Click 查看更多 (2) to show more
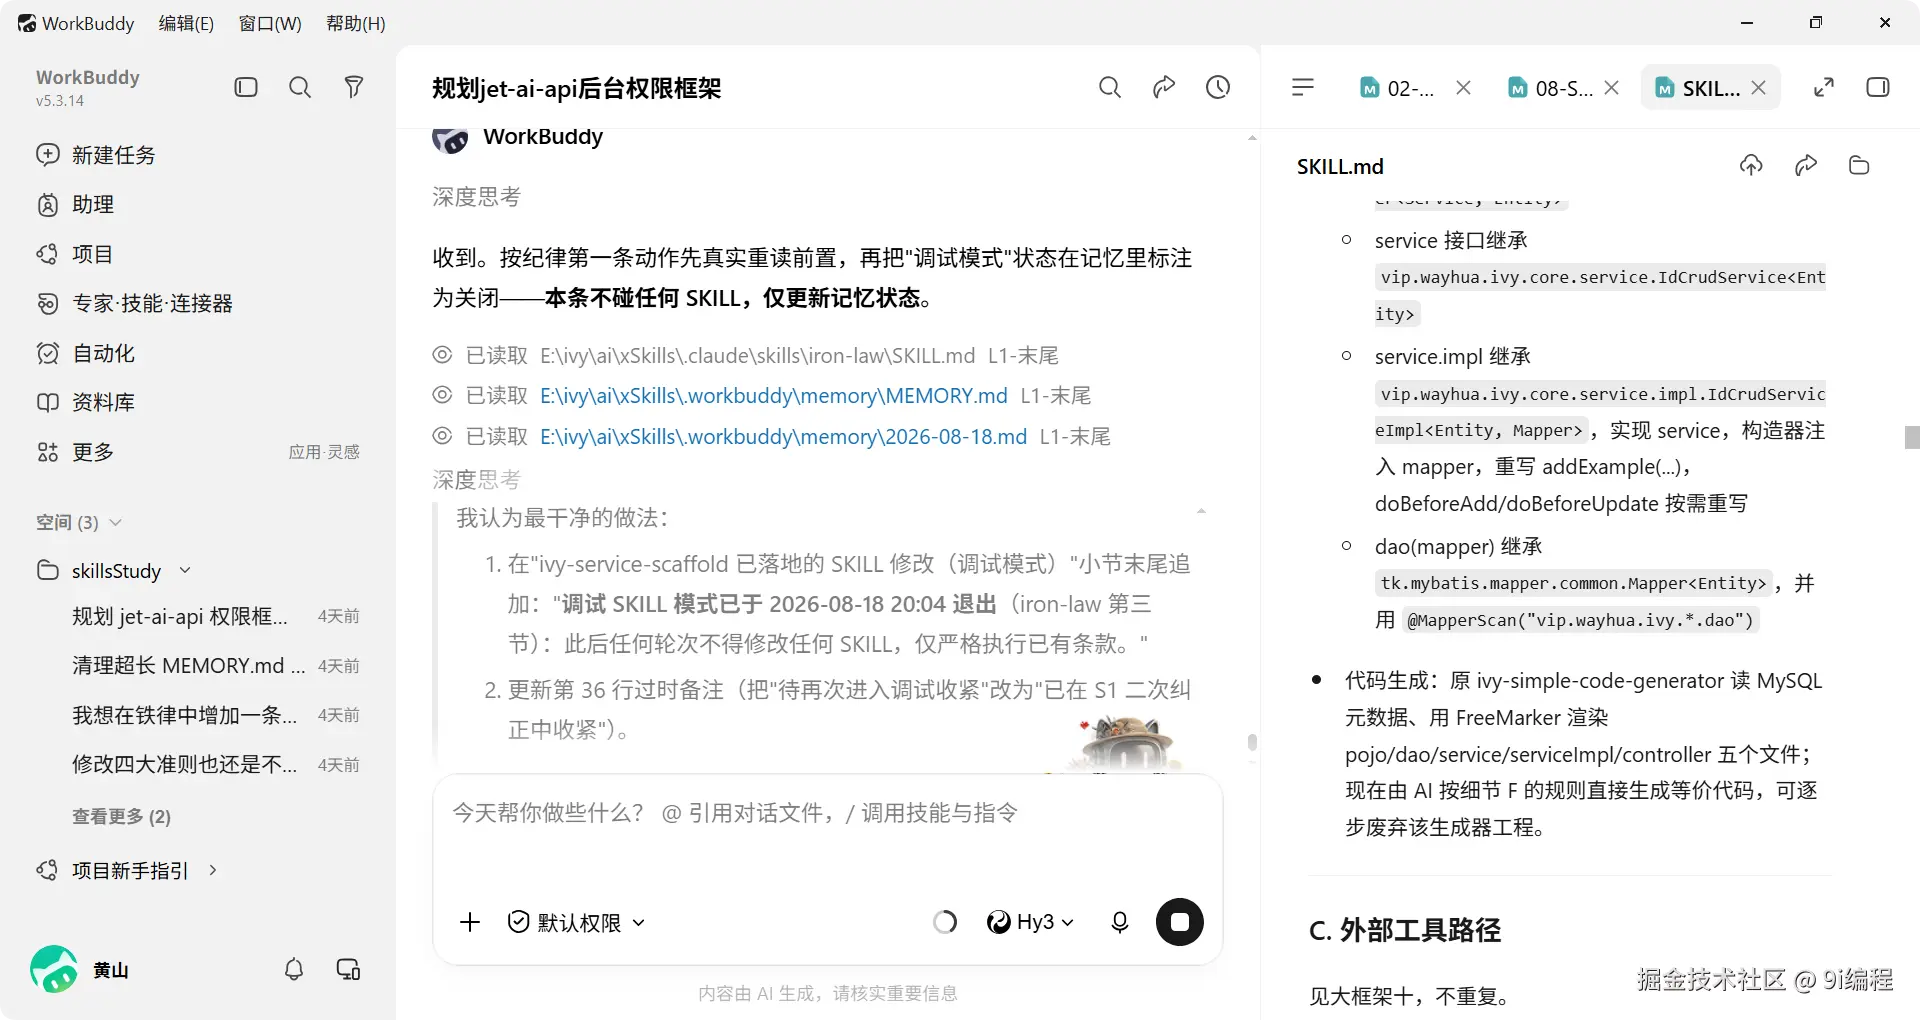This screenshot has height=1020, width=1920. 121,816
